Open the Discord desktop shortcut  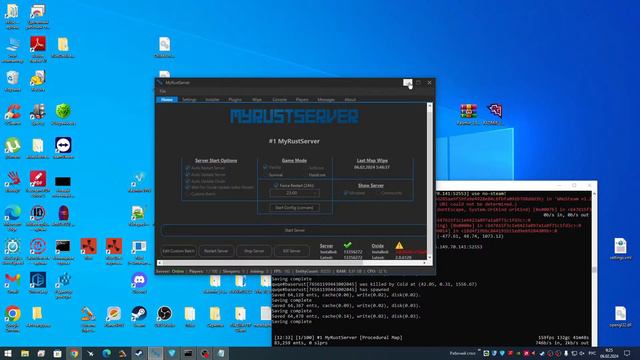pyautogui.click(x=139, y=283)
